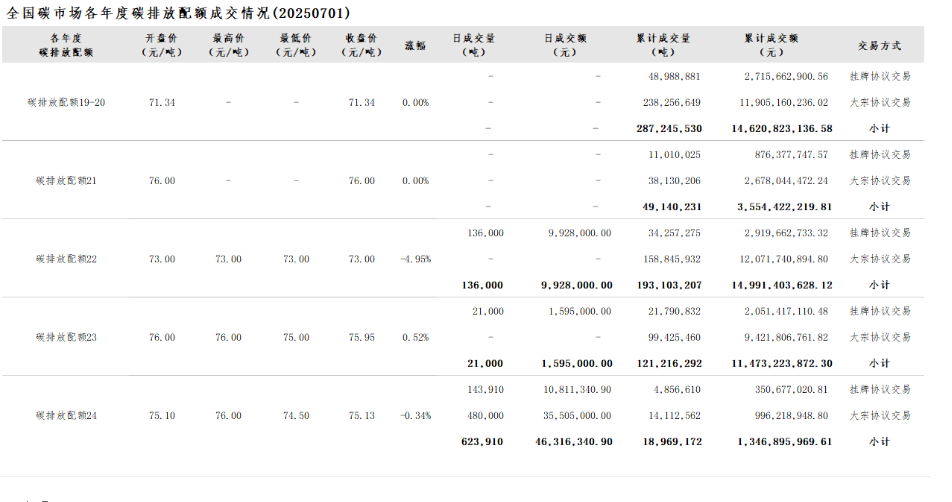Image resolution: width=952 pixels, height=502 pixels.
Task: Click the subtotal volume 287,245,530
Action: point(669,129)
